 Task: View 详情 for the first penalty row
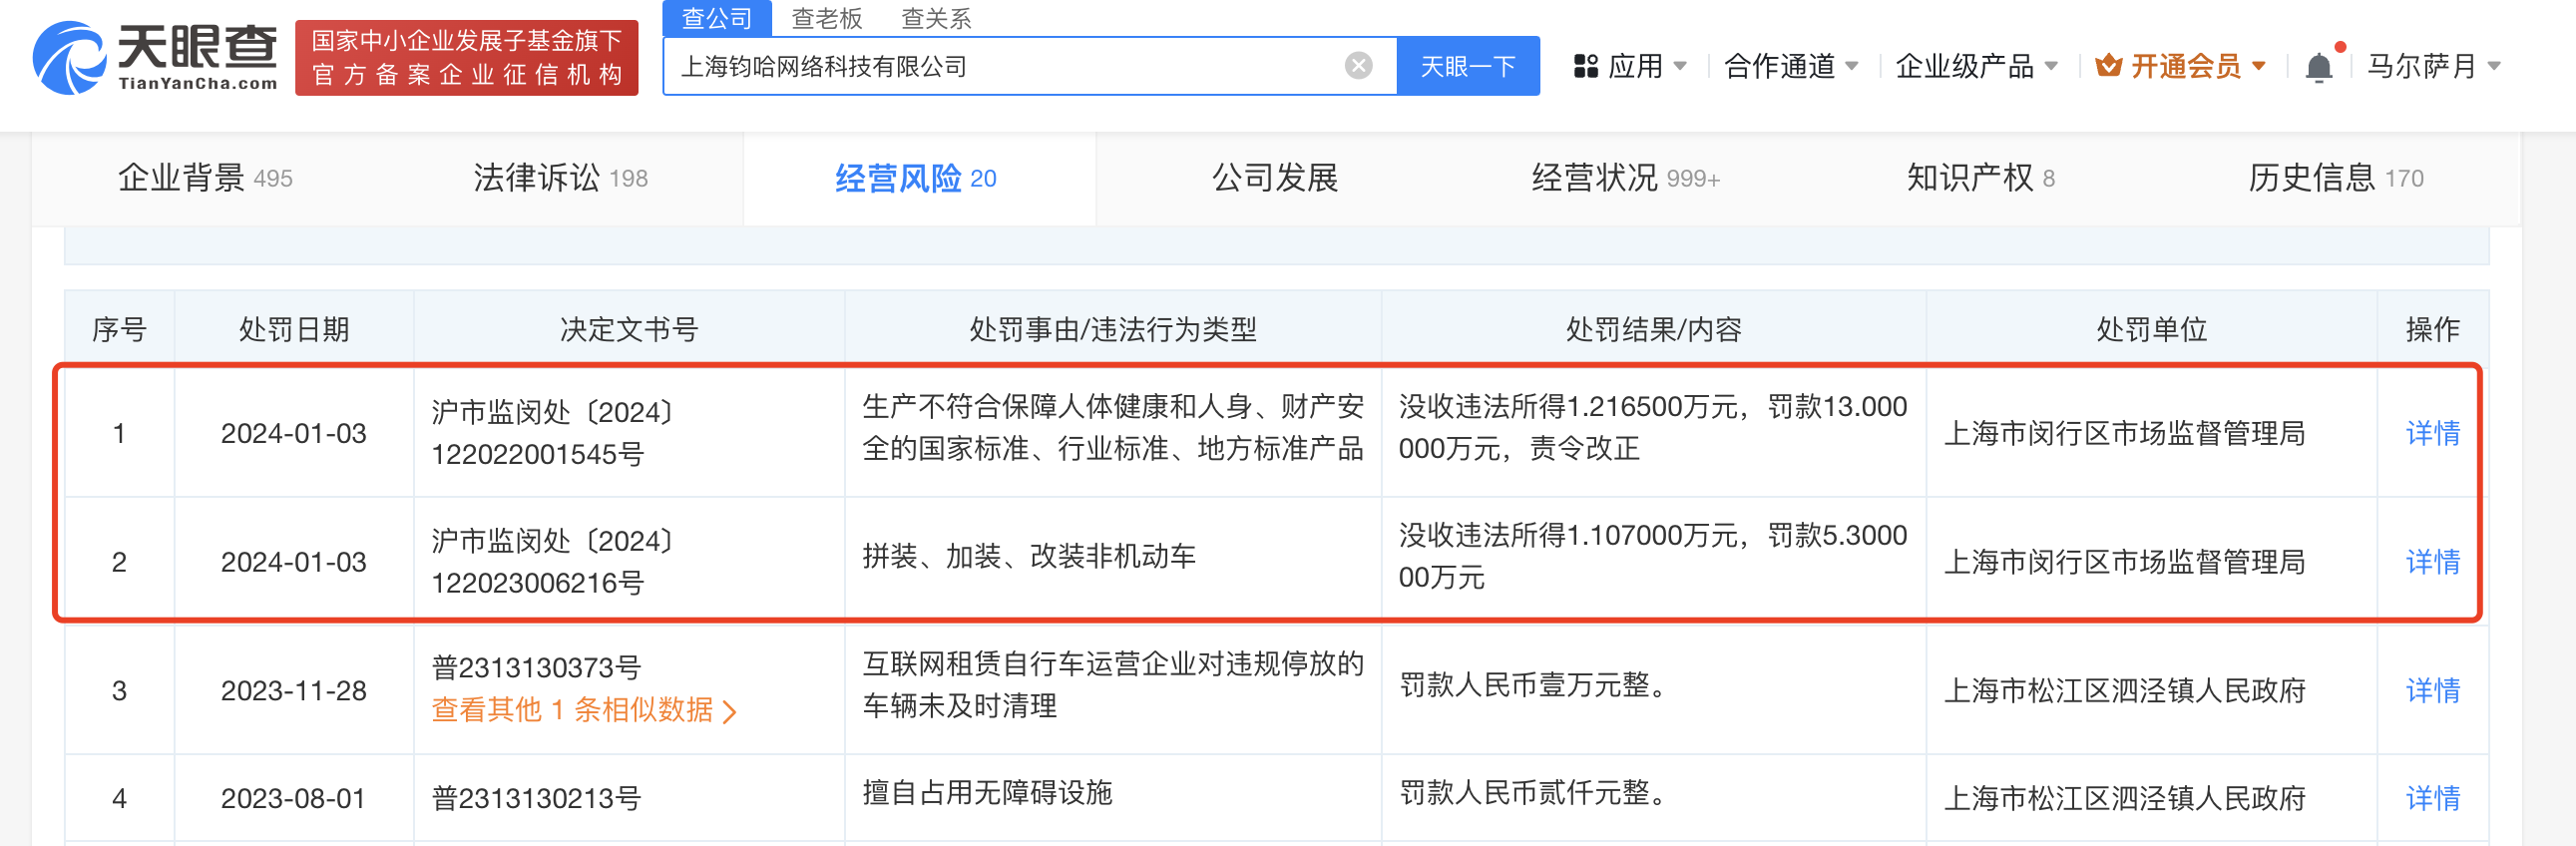pyautogui.click(x=2431, y=433)
